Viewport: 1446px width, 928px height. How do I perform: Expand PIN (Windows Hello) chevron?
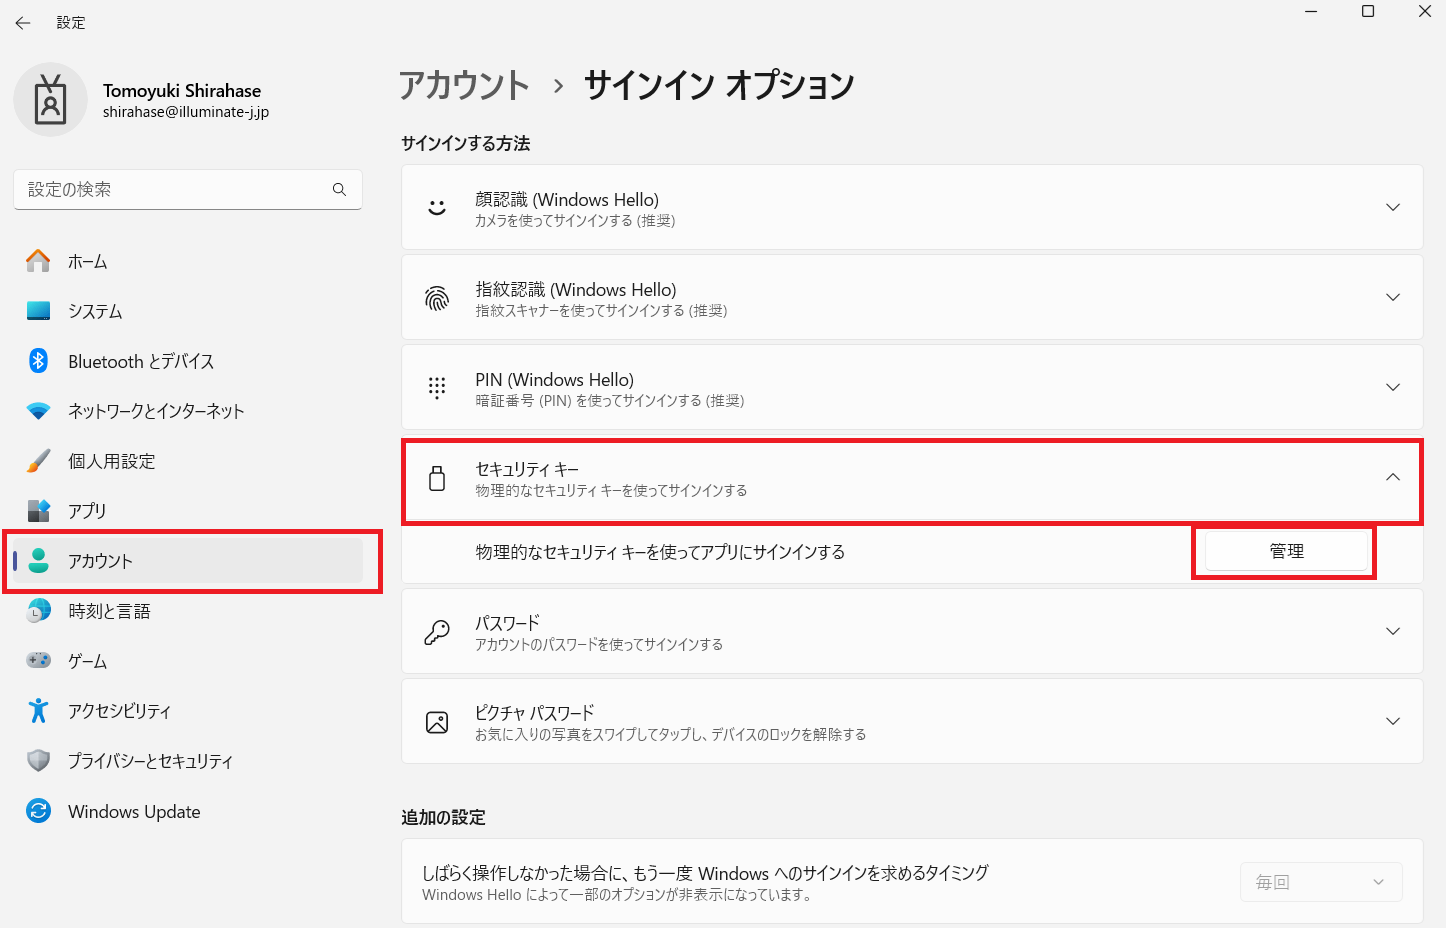pyautogui.click(x=1393, y=387)
